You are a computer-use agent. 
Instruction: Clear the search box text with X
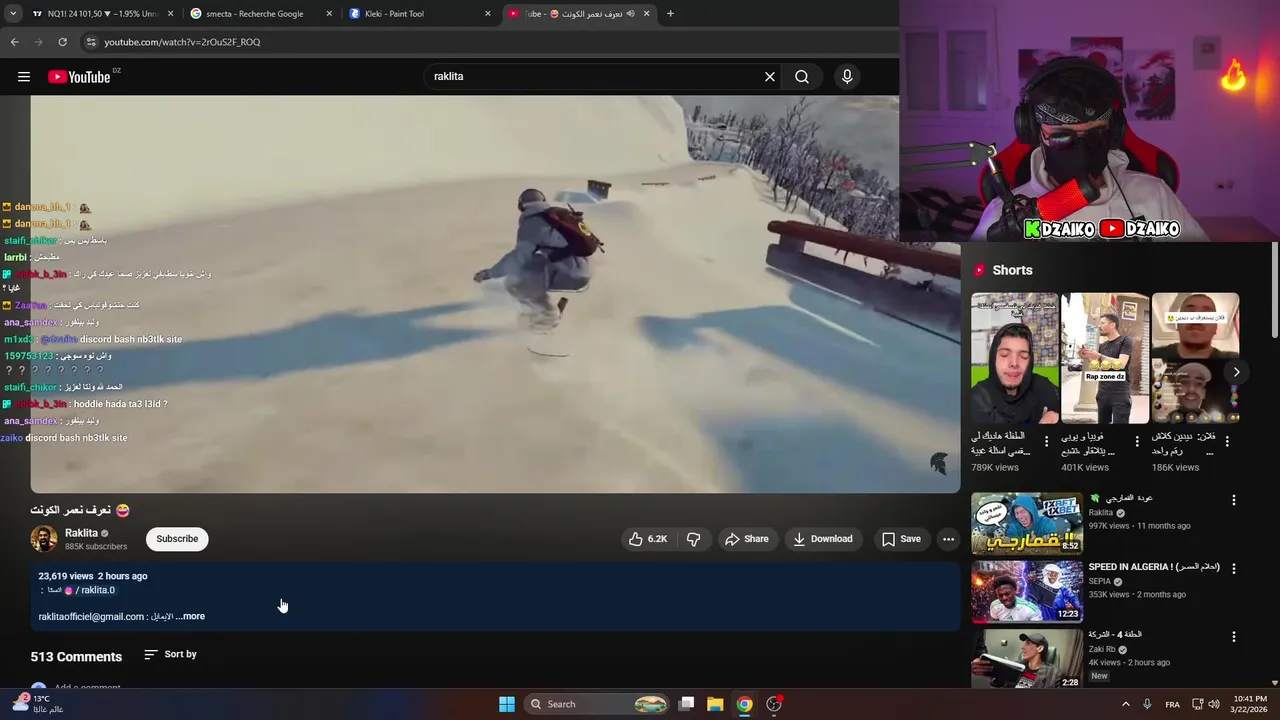pos(770,77)
